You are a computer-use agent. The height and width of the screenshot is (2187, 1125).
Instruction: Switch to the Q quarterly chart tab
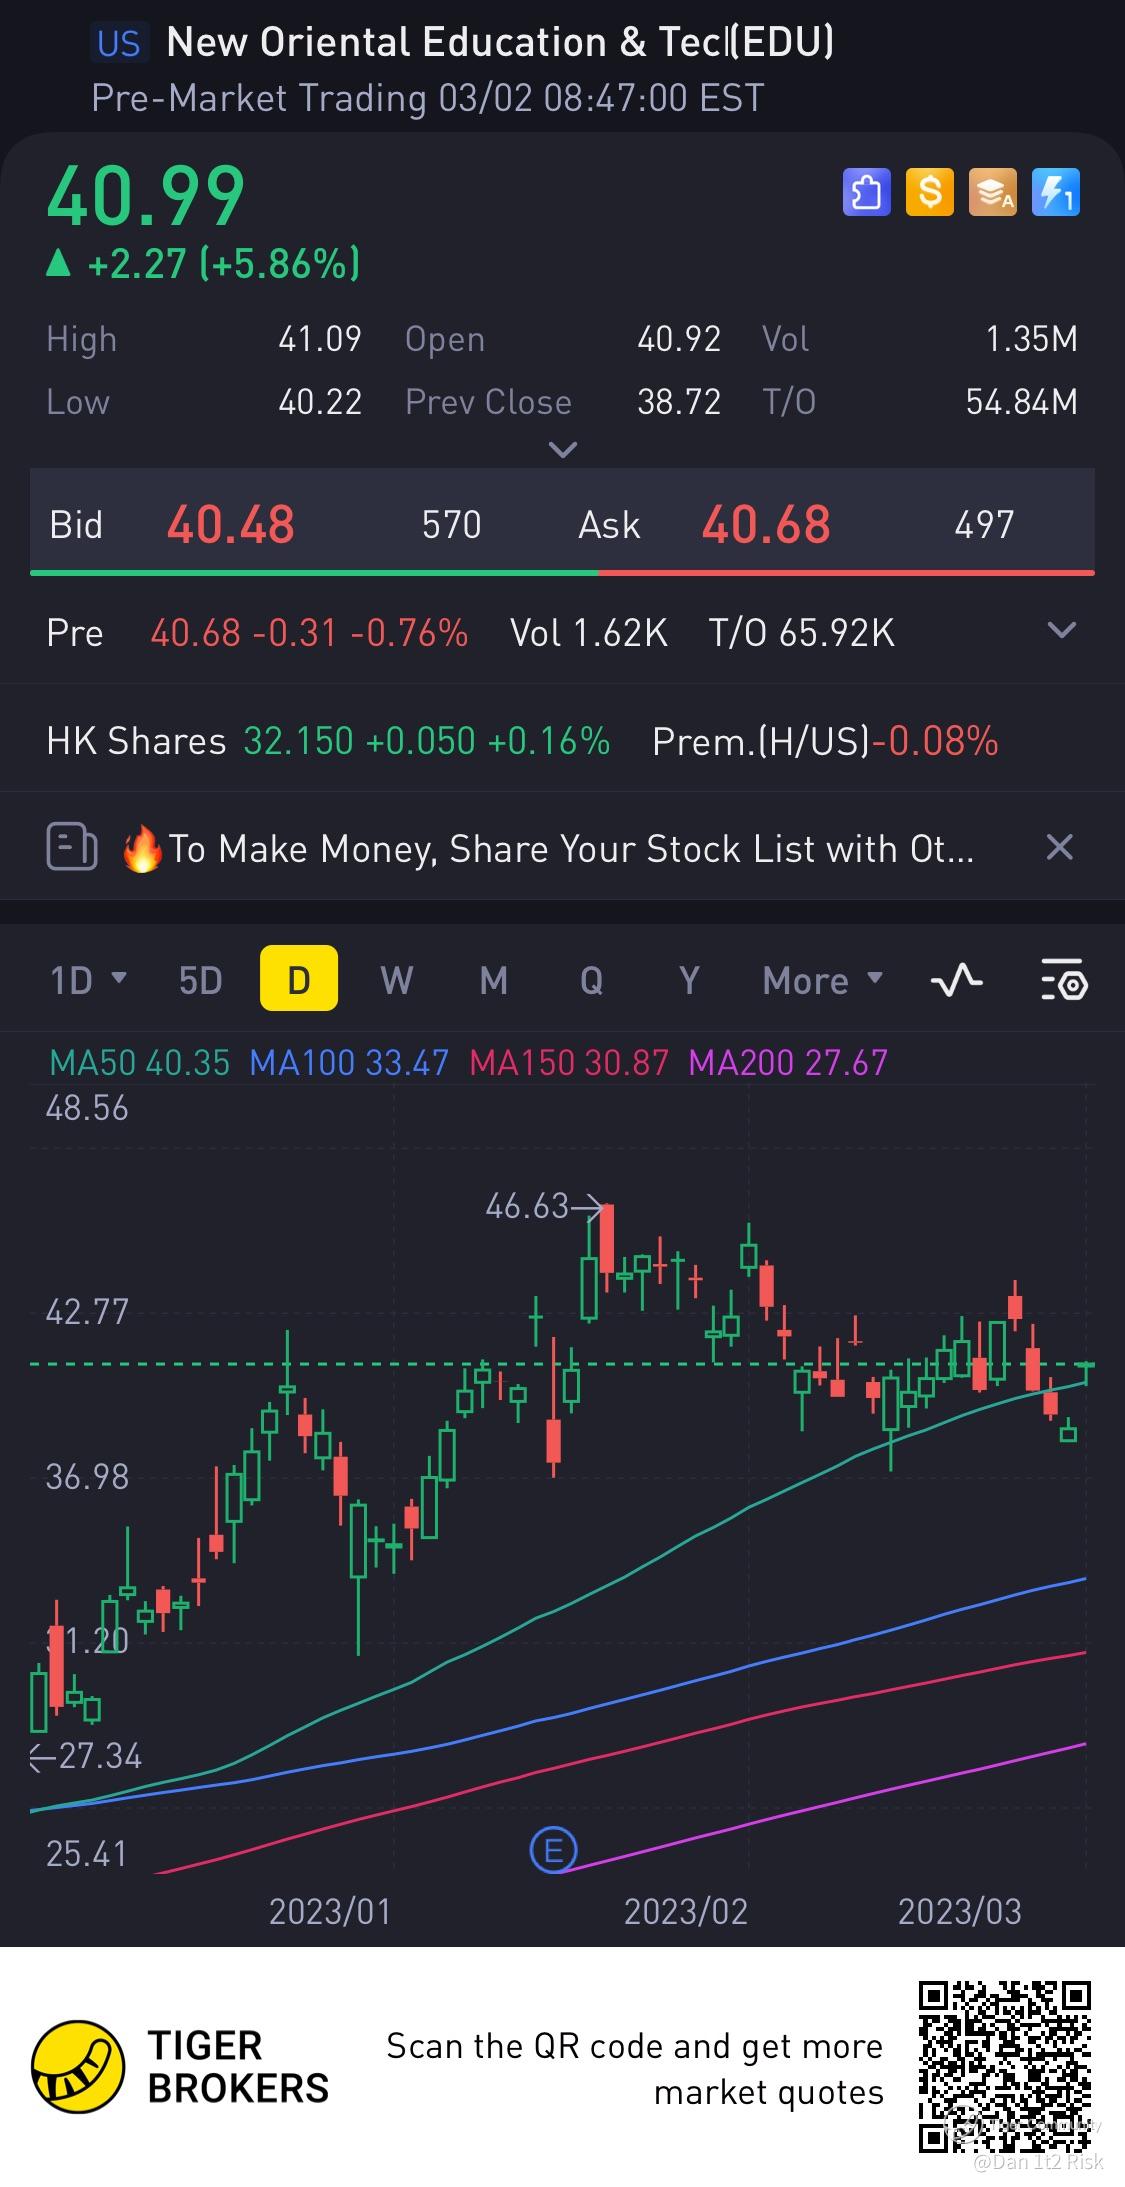pos(591,980)
